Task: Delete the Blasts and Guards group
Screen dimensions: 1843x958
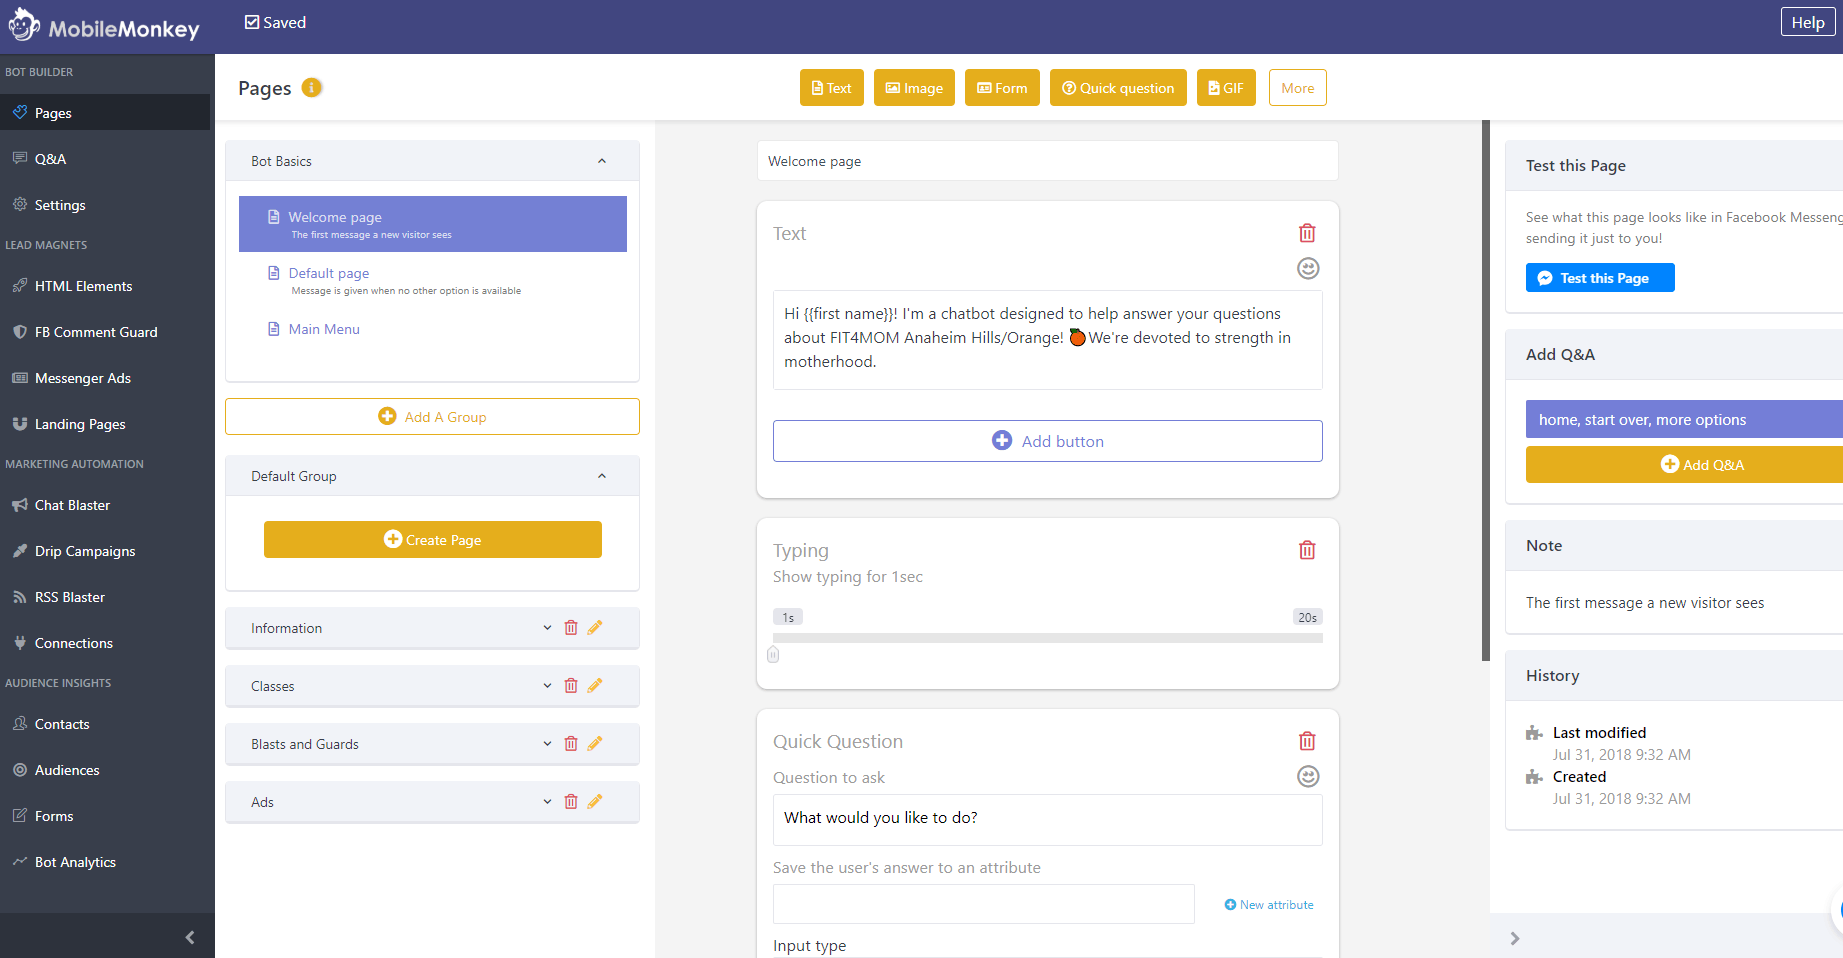Action: 571,744
